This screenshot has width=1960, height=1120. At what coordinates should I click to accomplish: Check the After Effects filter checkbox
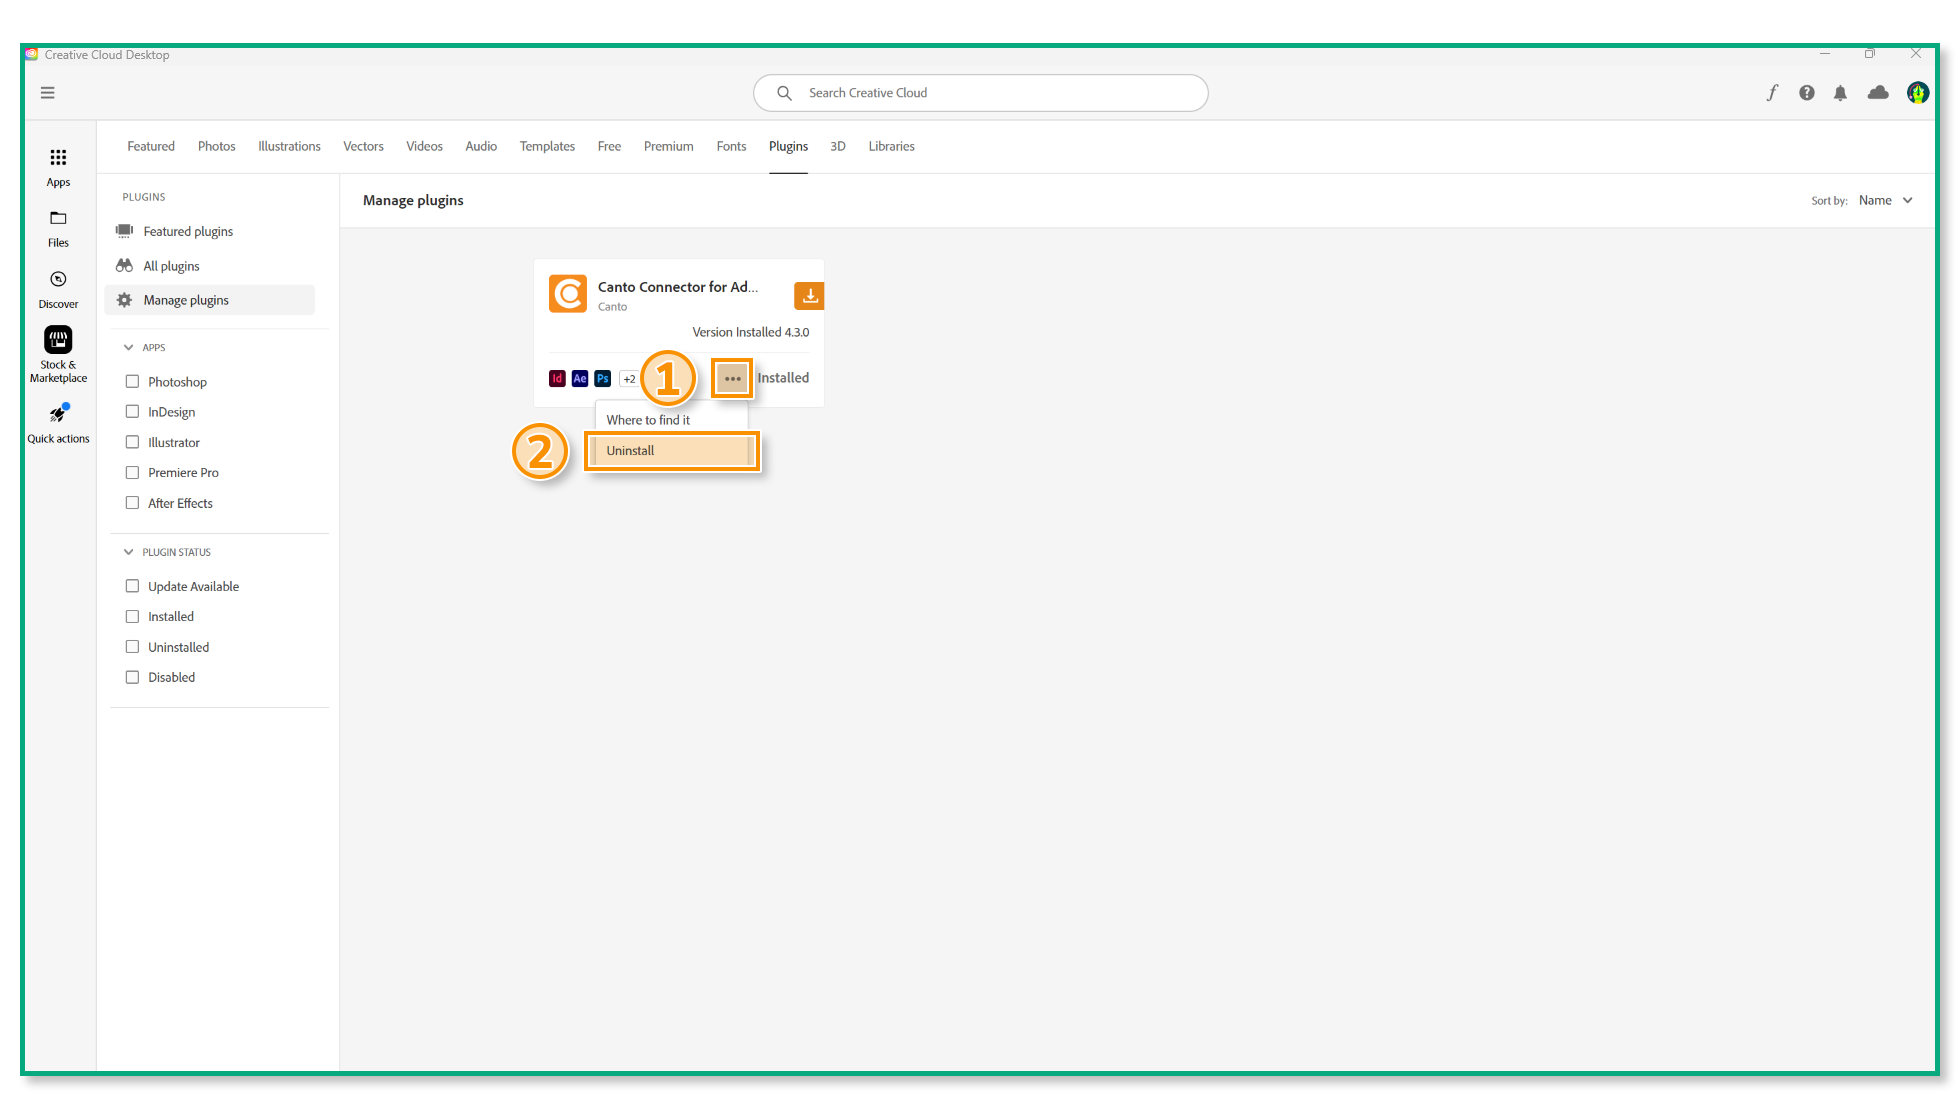click(132, 503)
